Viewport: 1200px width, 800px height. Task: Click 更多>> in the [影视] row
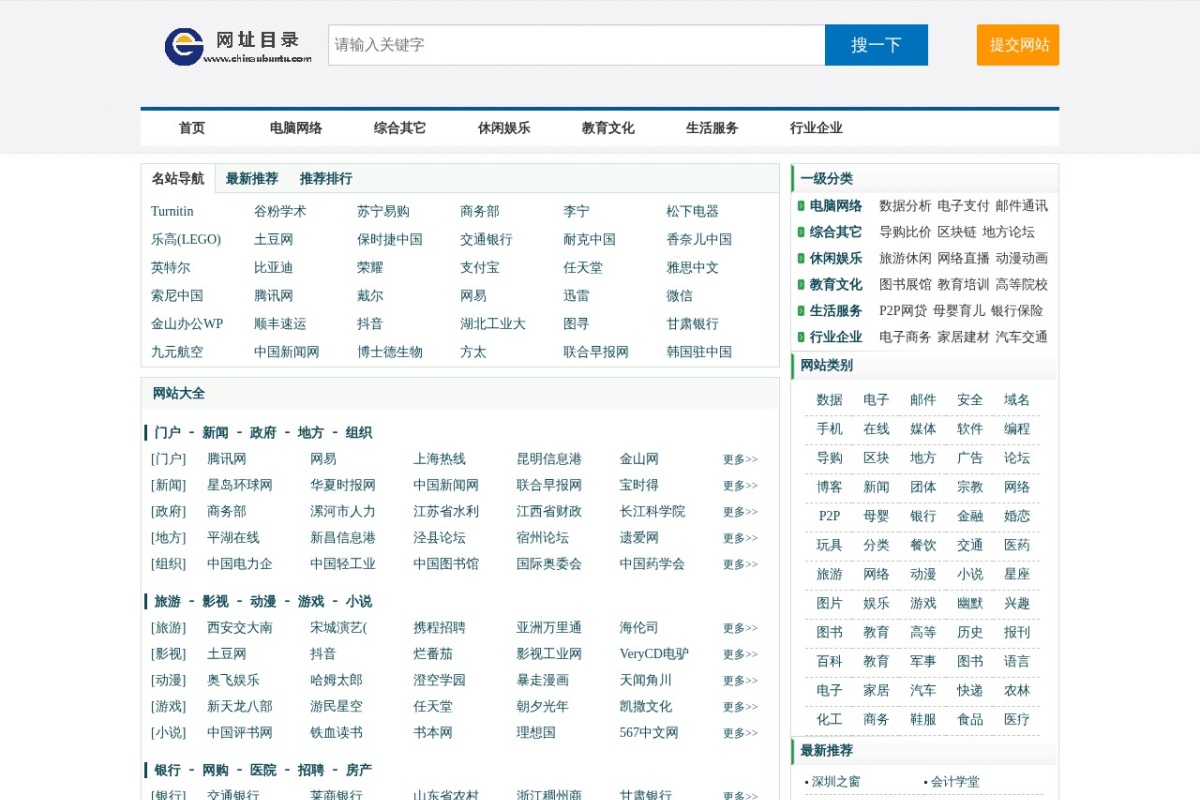point(740,655)
